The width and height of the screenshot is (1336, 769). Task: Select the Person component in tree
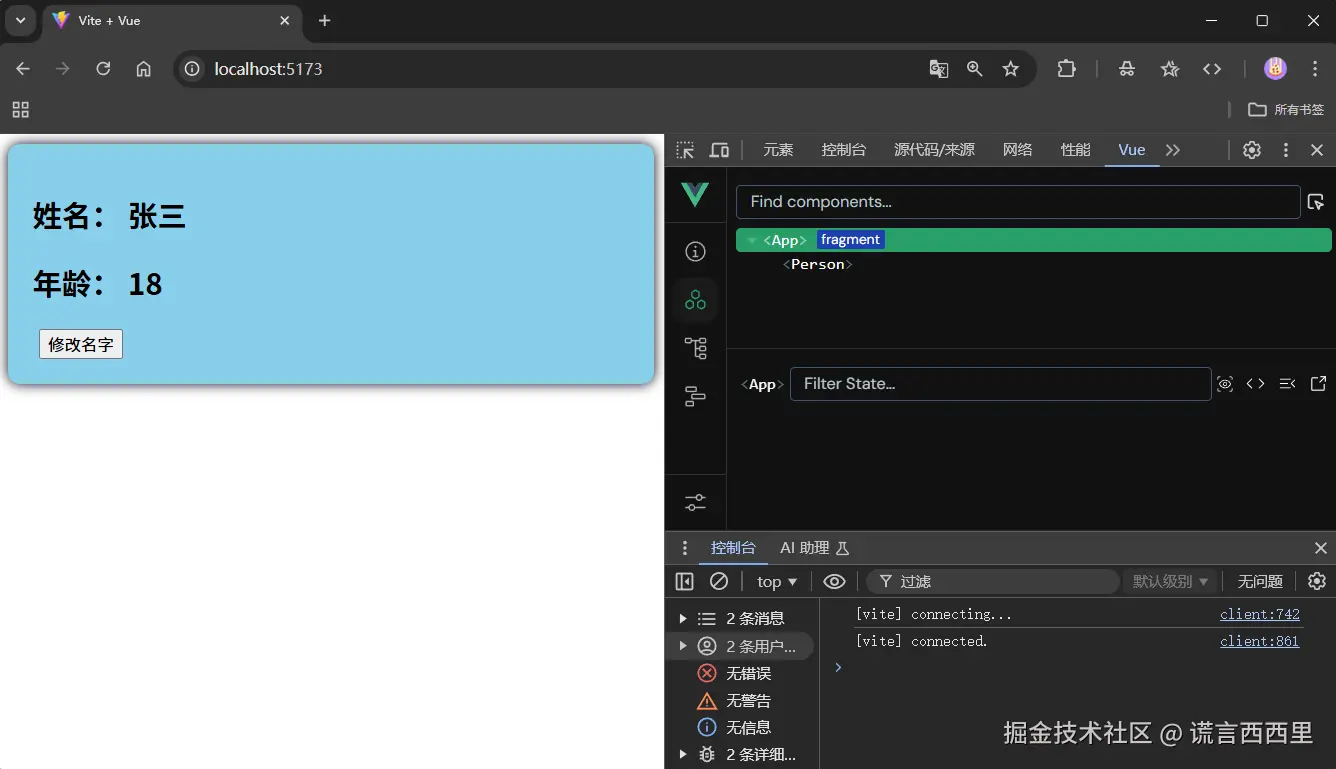coord(817,265)
